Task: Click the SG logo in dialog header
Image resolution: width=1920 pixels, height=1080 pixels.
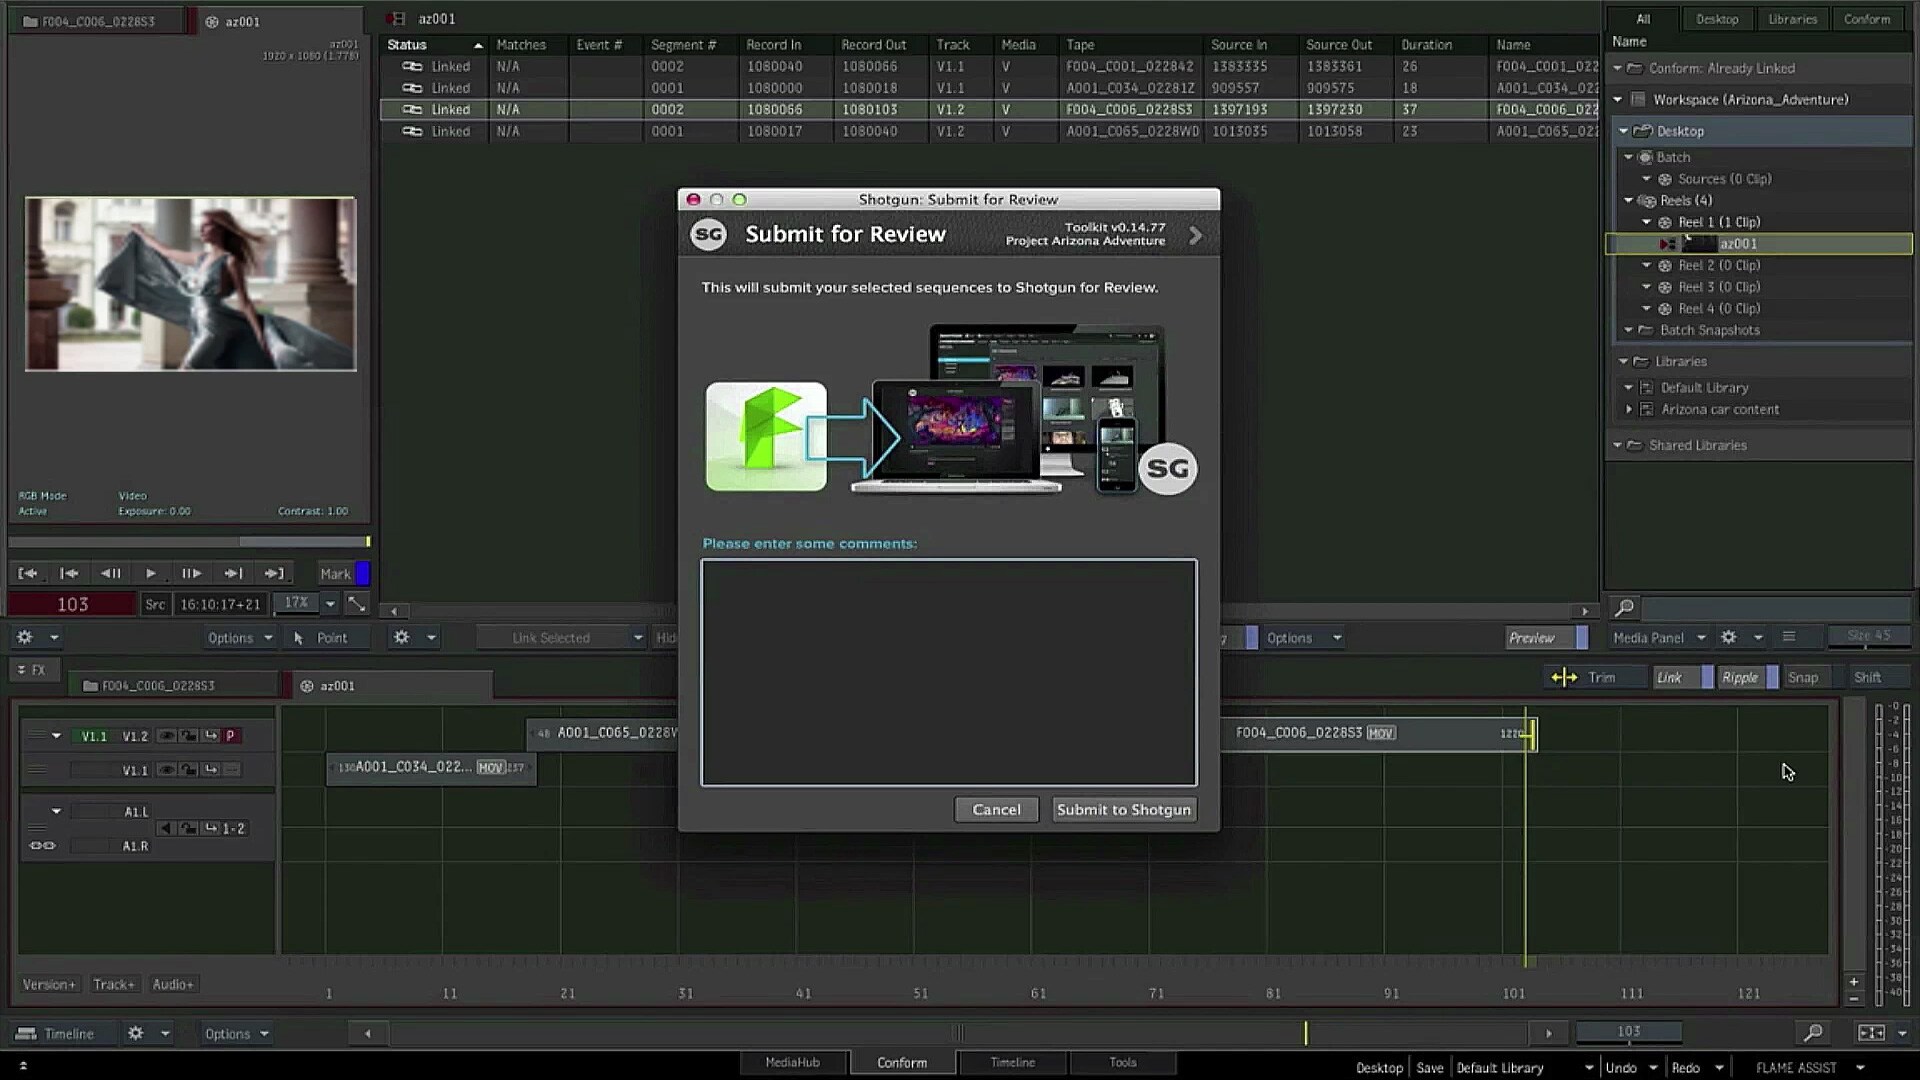Action: 708,235
